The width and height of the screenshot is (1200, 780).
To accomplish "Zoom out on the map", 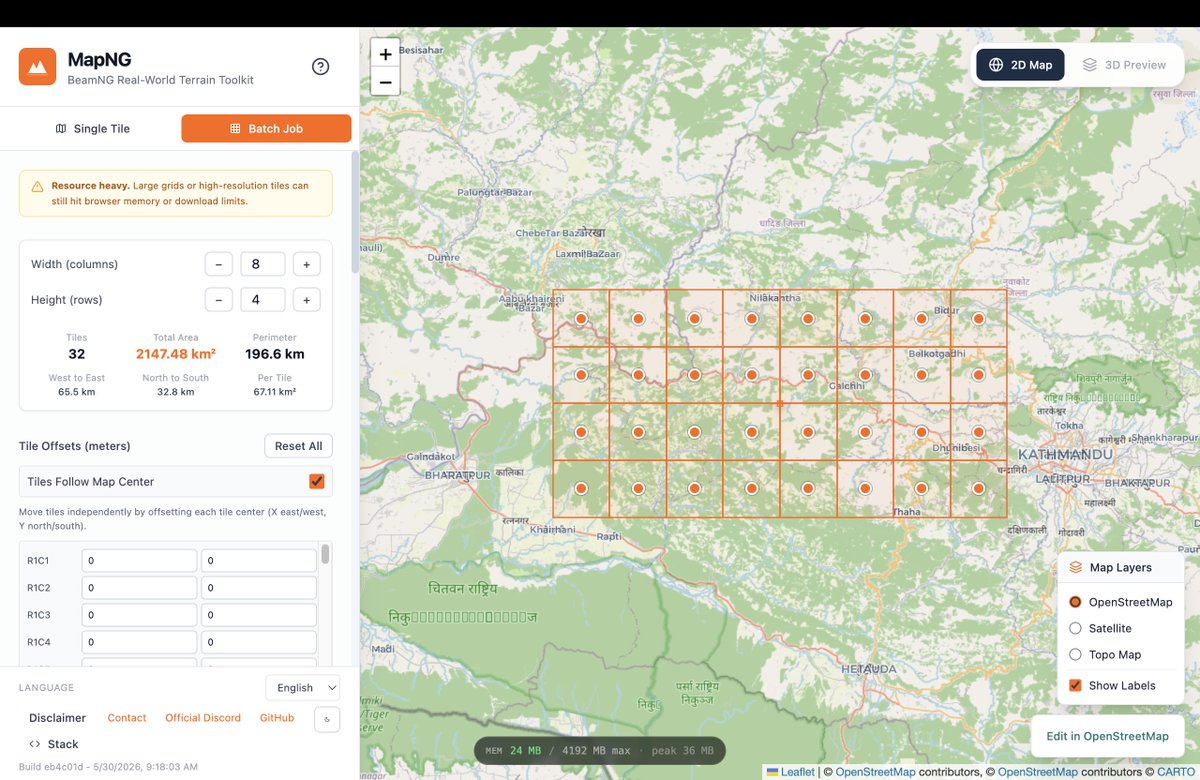I will tap(385, 82).
